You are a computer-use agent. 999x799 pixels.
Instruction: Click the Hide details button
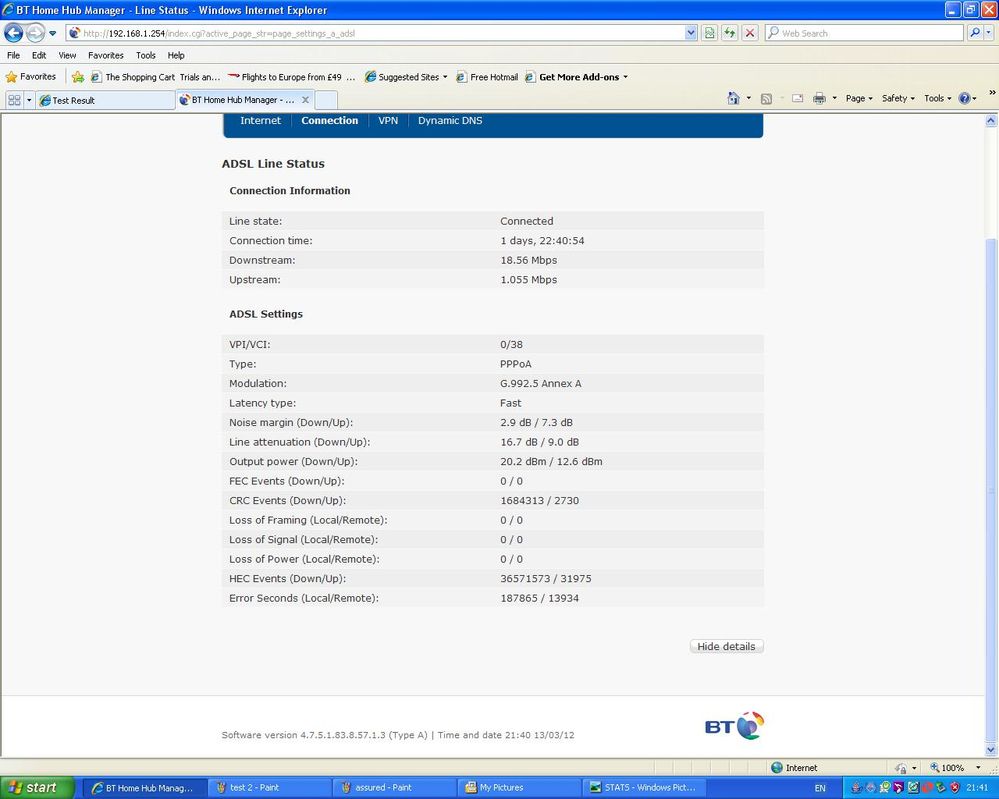coord(726,646)
